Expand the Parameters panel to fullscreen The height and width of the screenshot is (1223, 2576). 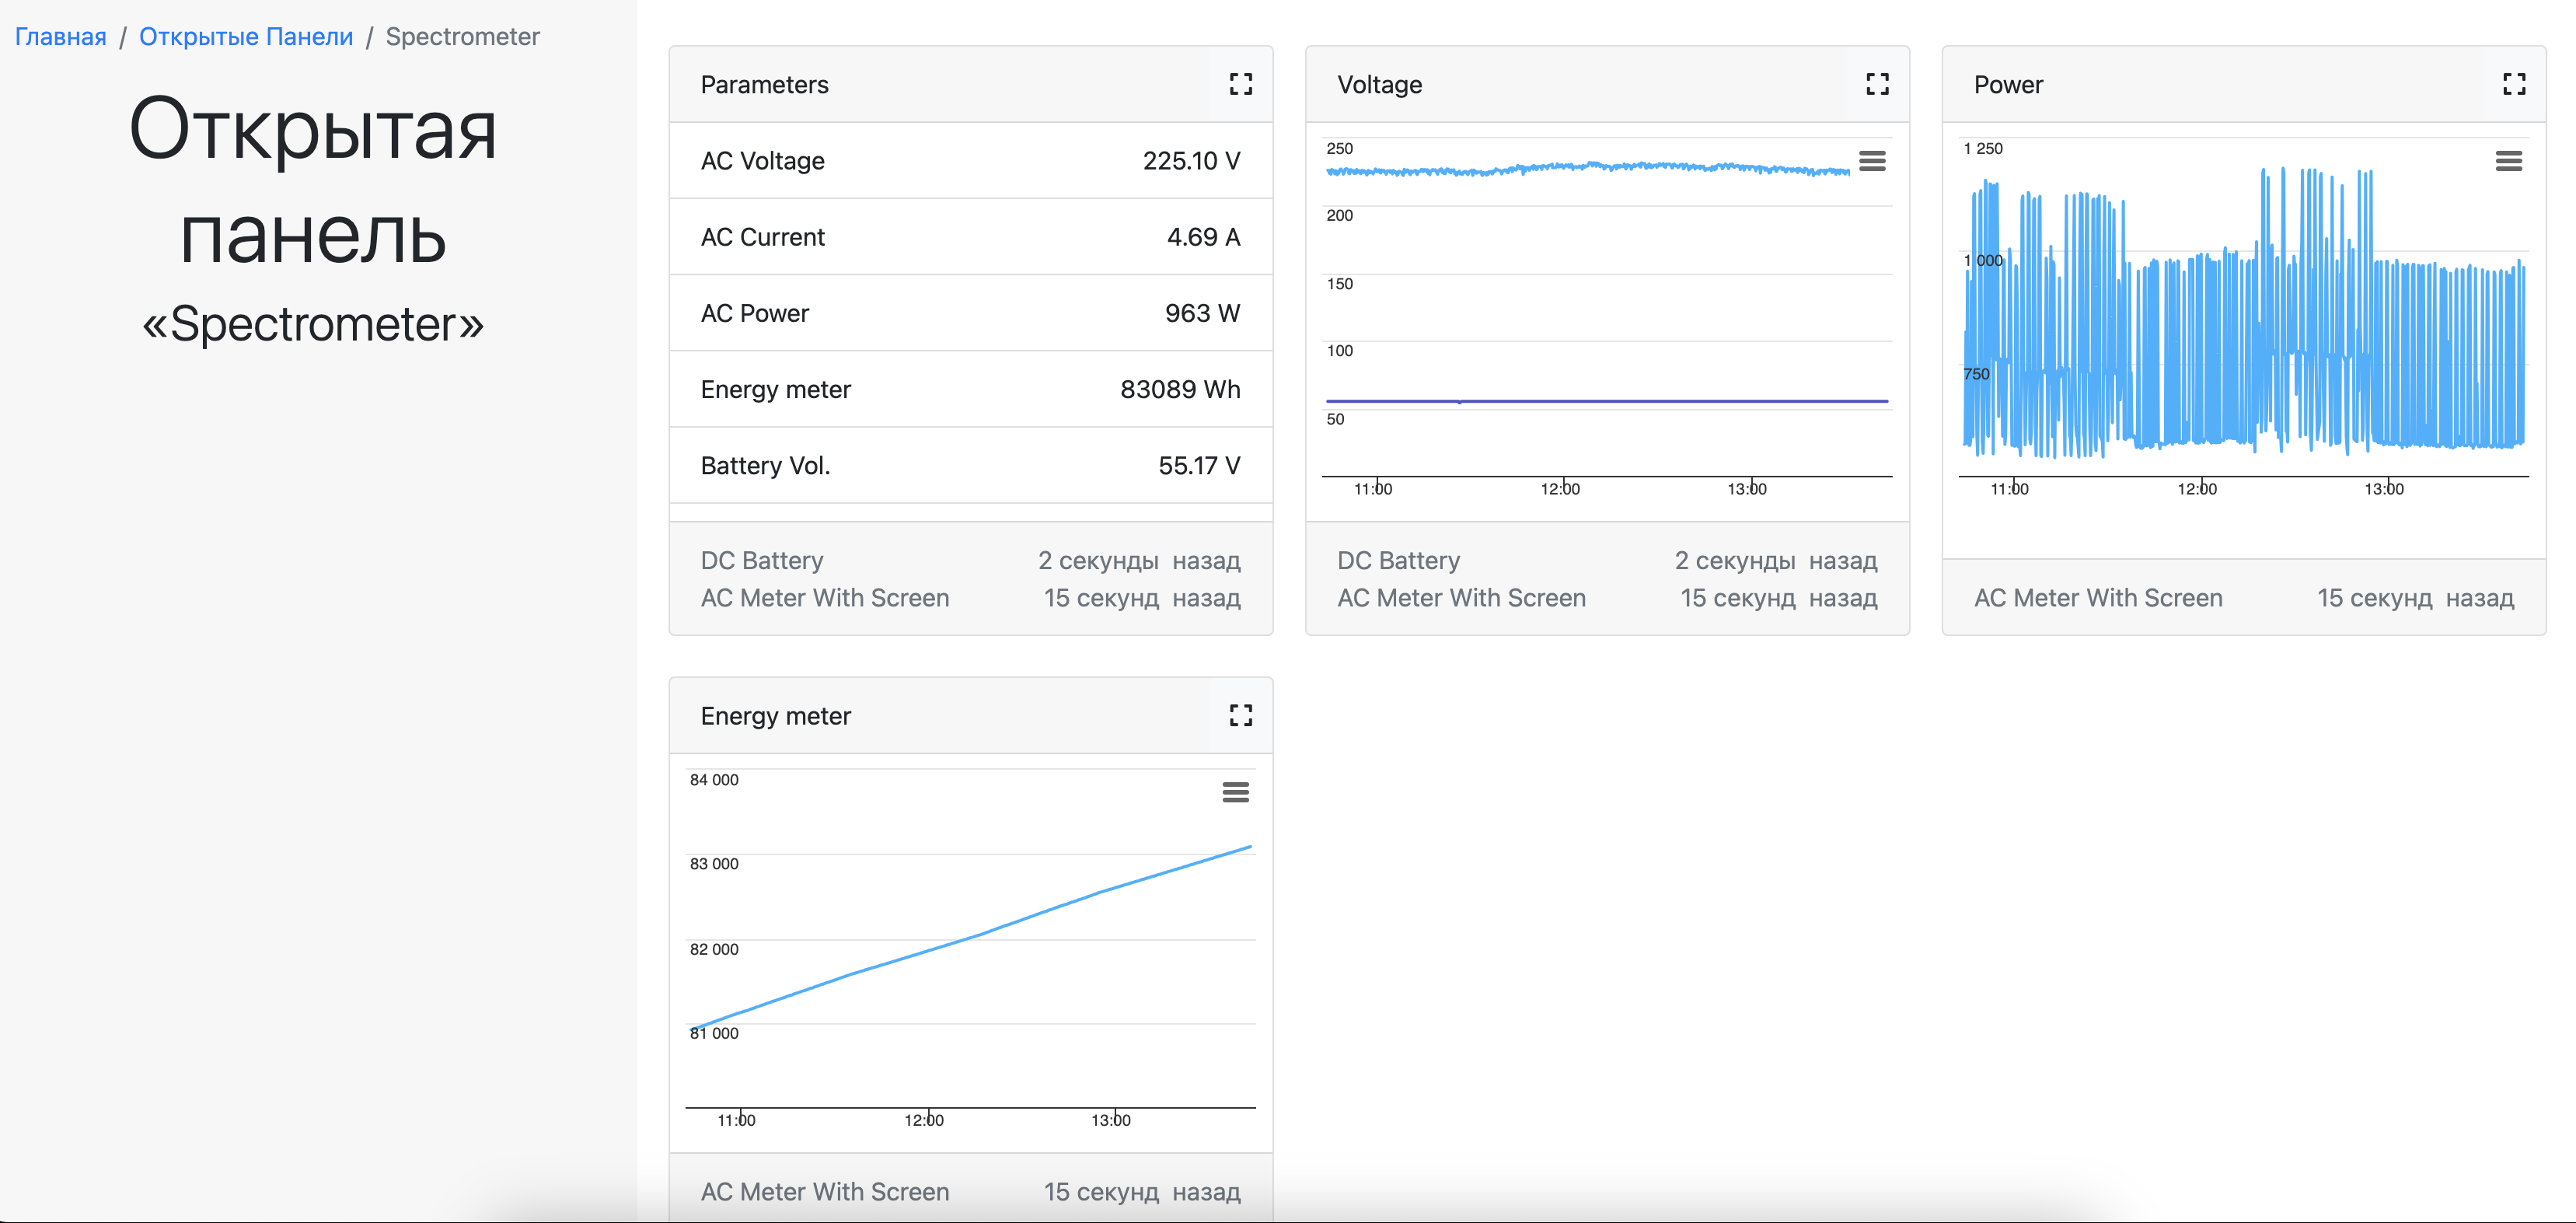pos(1240,84)
